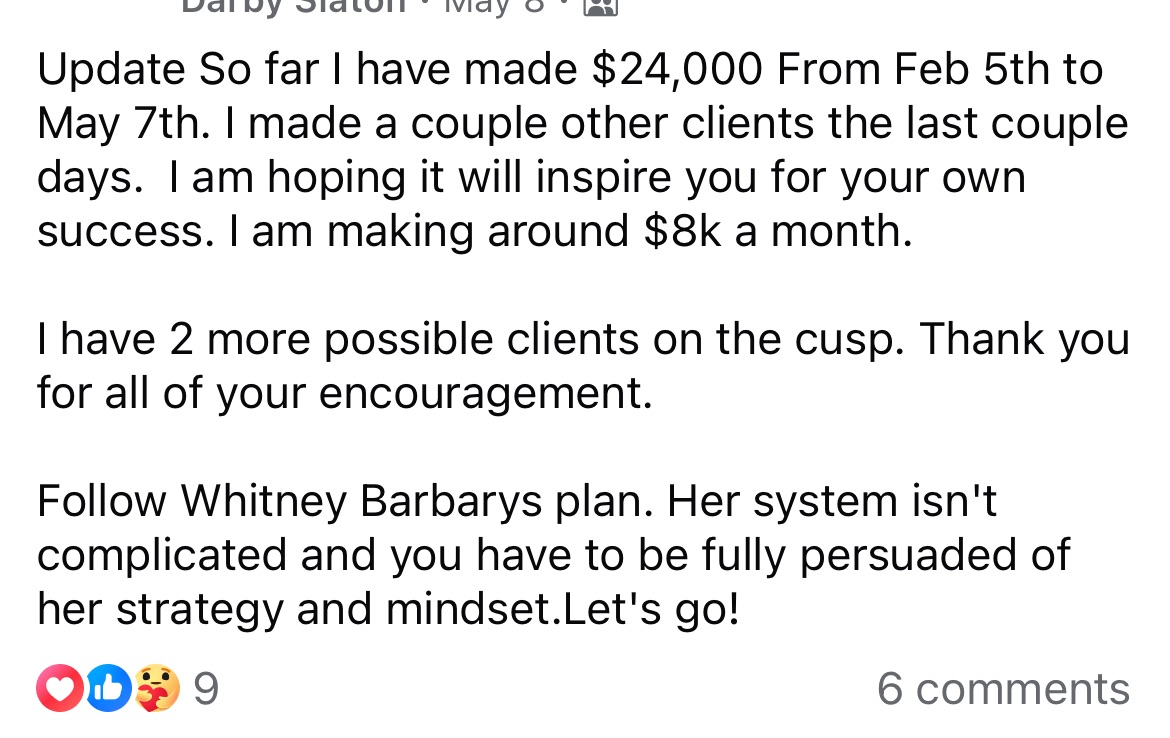1170x738 pixels.
Task: Click the group audience icon beside the date
Action: tap(600, 6)
